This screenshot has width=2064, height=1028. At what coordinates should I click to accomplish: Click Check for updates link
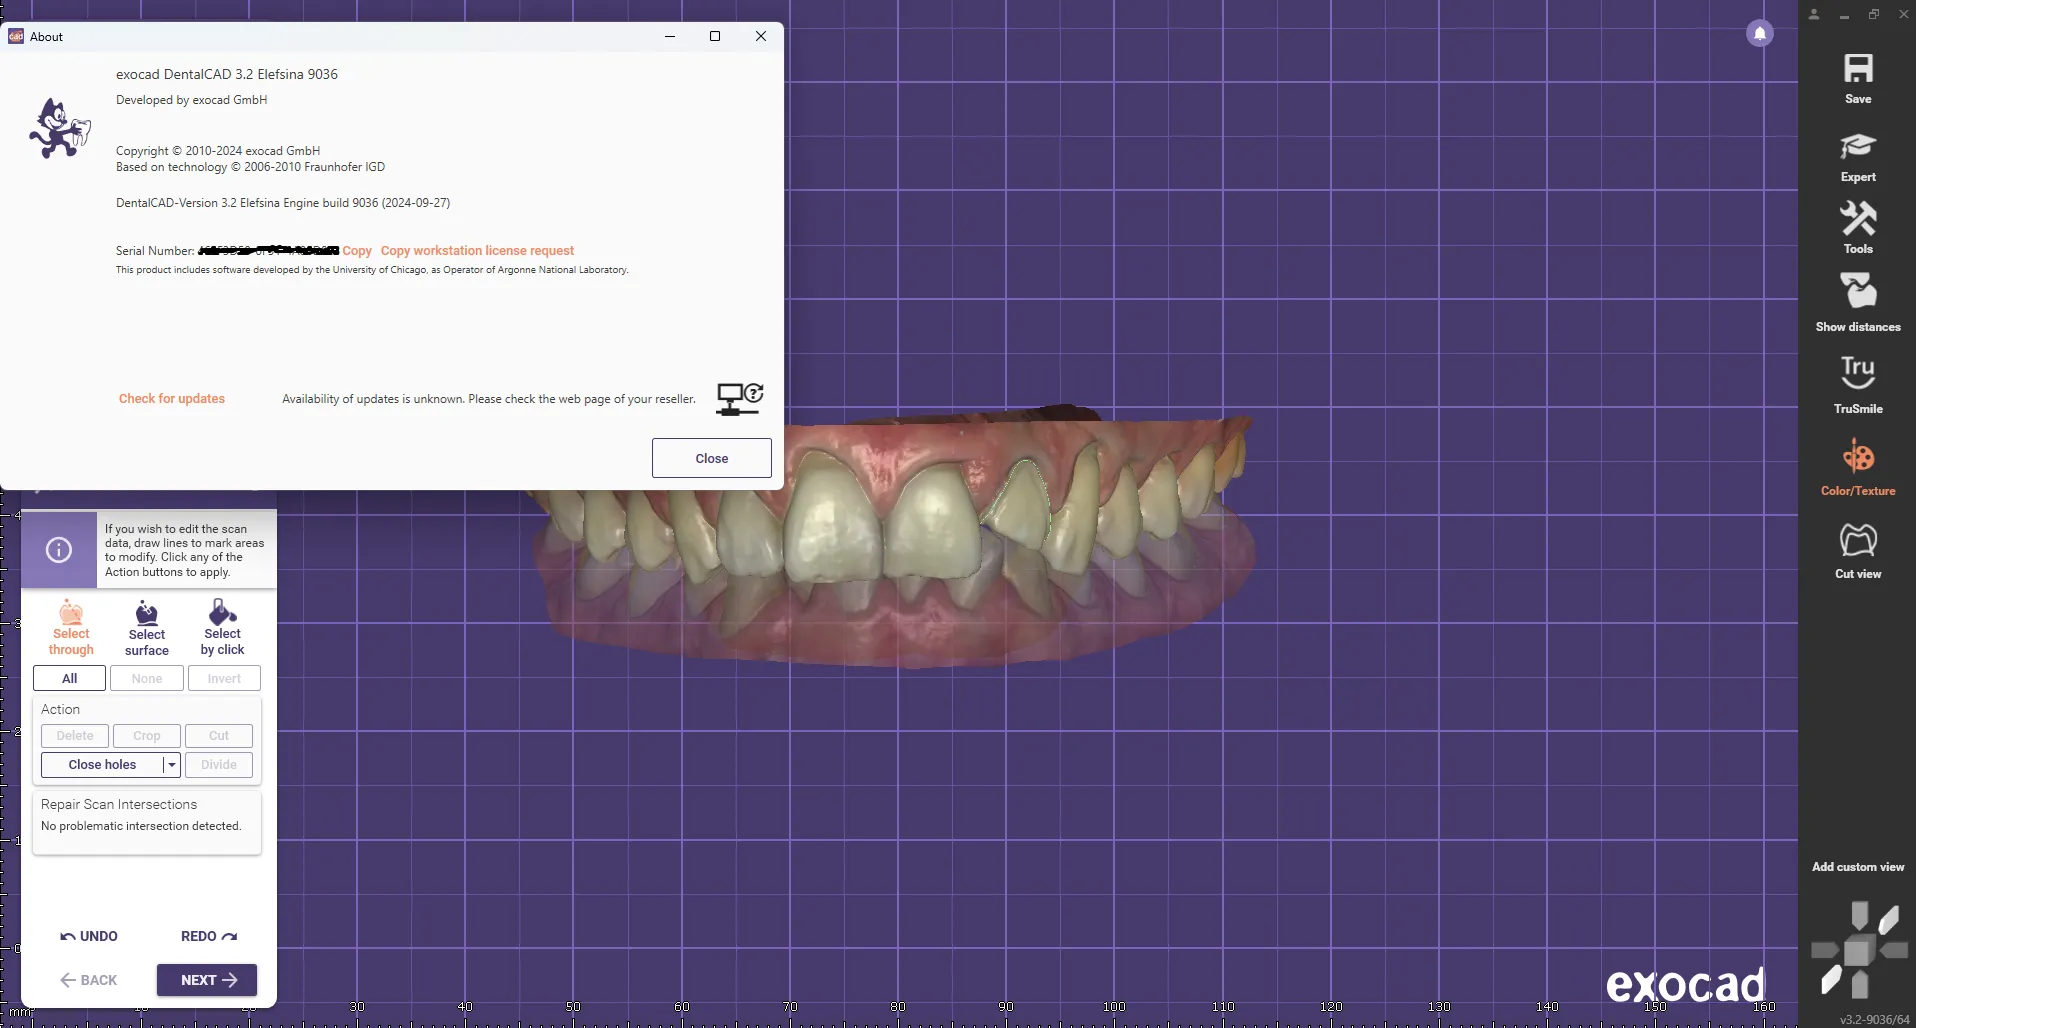click(172, 399)
